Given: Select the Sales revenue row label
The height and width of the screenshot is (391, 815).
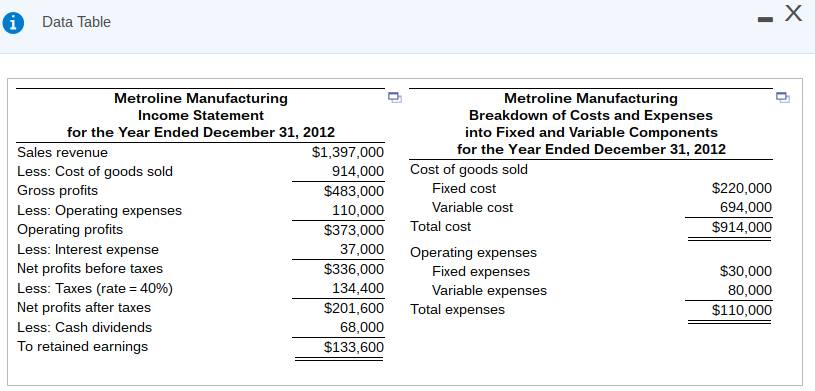Looking at the screenshot, I should 62,152.
